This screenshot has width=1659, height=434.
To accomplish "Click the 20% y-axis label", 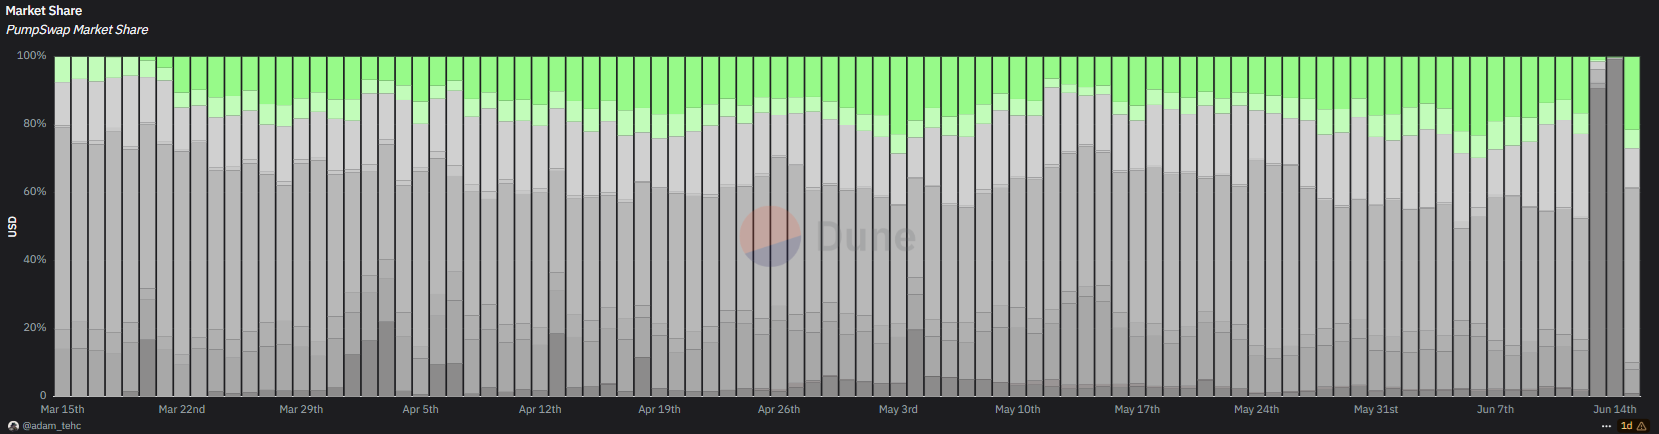I will pyautogui.click(x=35, y=328).
